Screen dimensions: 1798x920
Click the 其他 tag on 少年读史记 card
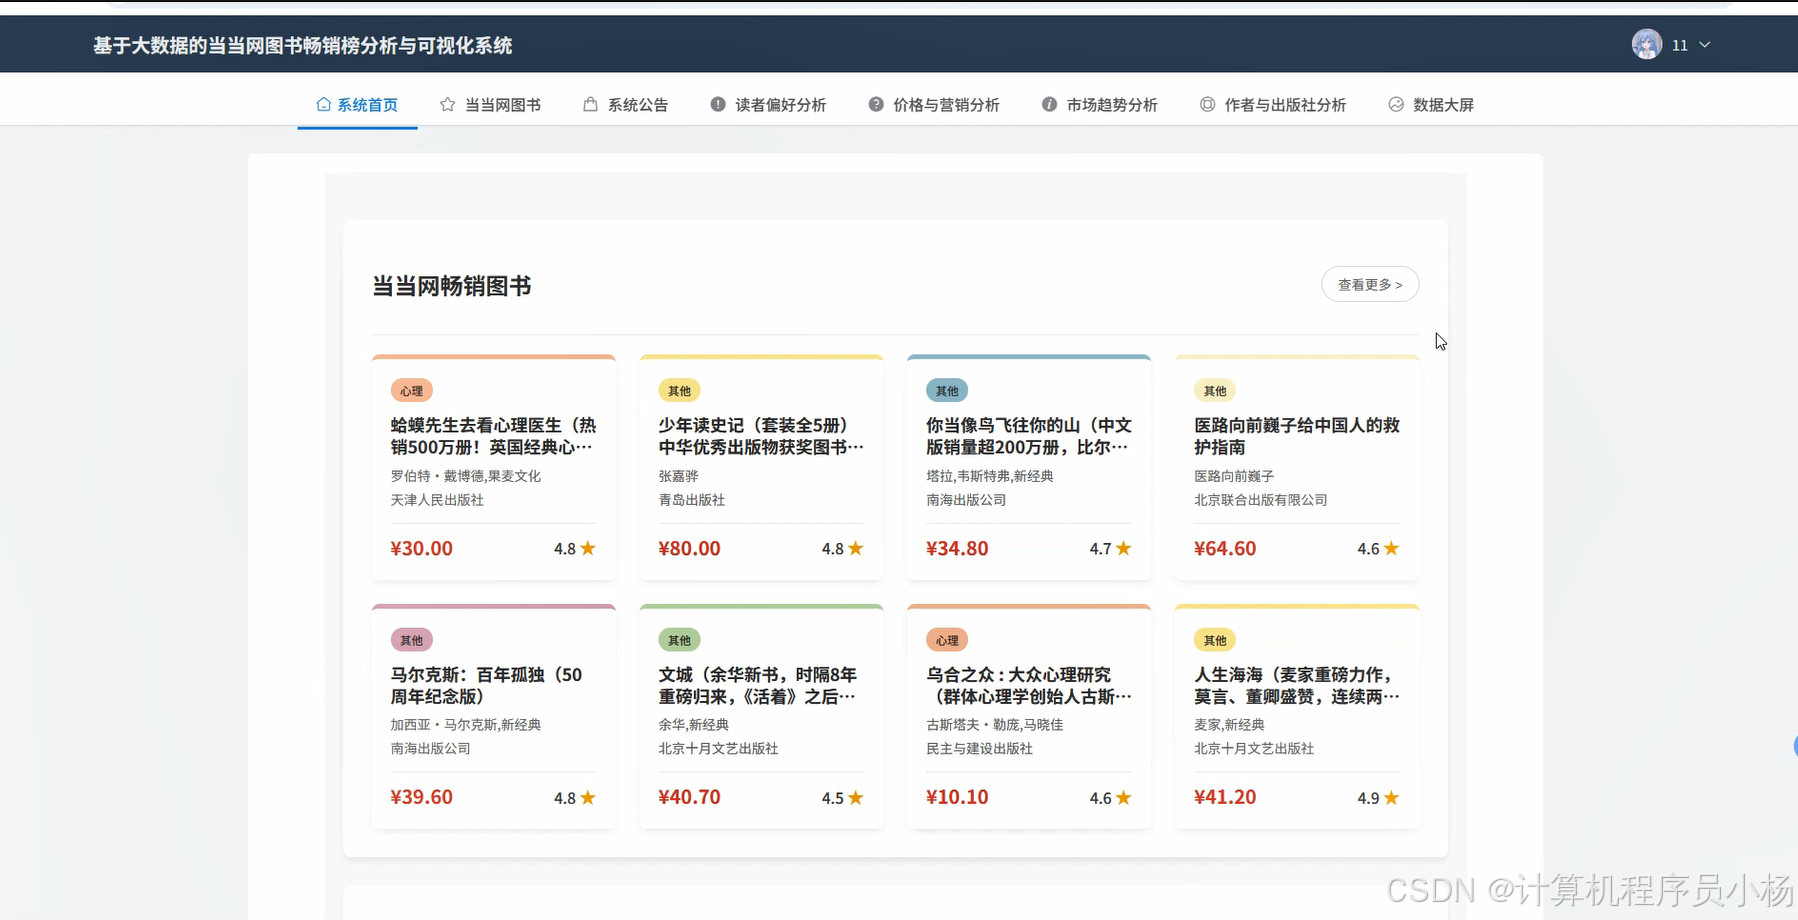point(680,390)
